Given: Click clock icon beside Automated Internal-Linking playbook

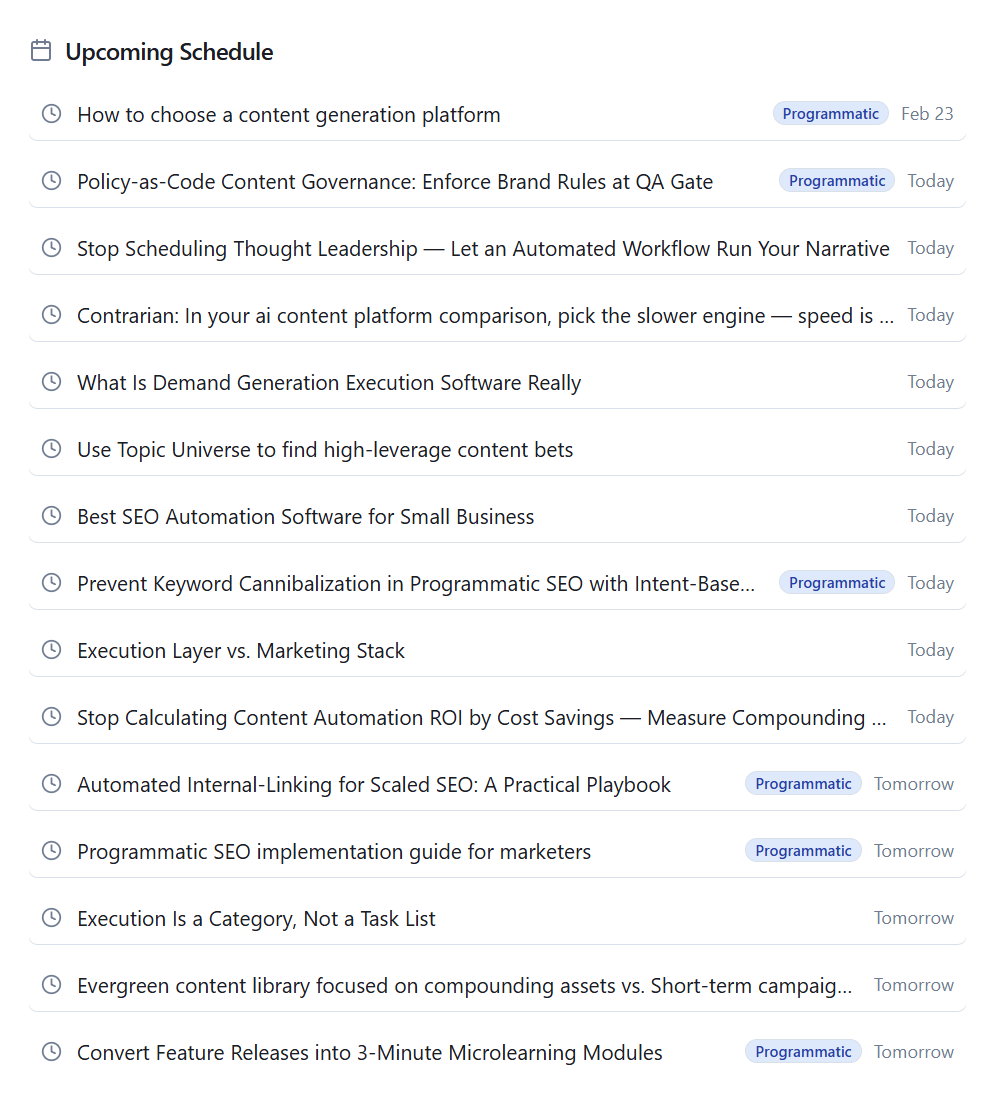Looking at the screenshot, I should tap(51, 784).
